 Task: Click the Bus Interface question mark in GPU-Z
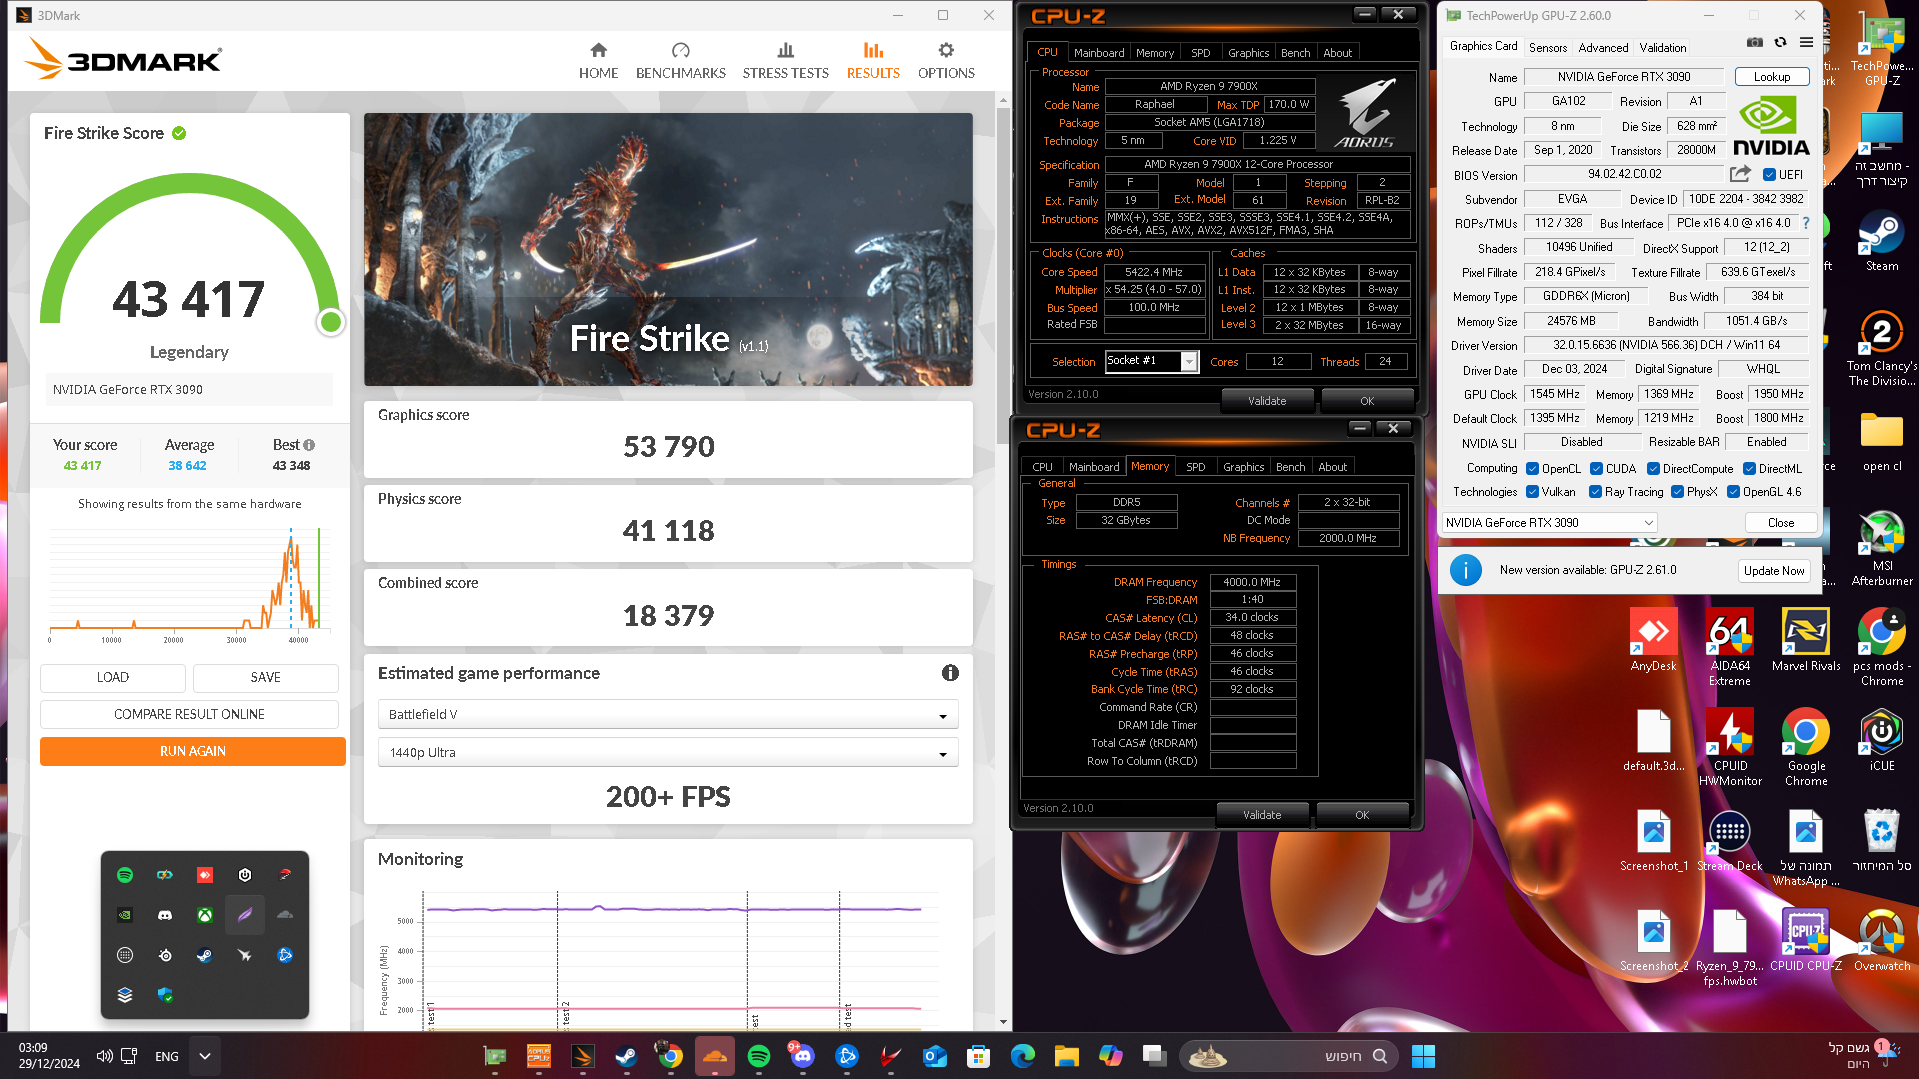tap(1806, 223)
